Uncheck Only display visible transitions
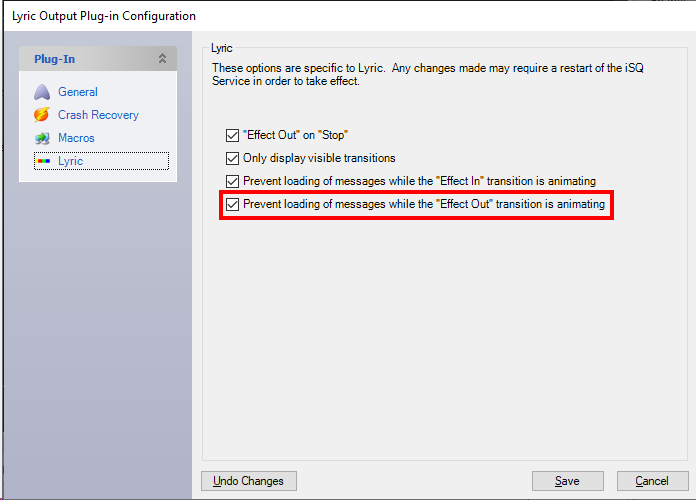 click(233, 158)
